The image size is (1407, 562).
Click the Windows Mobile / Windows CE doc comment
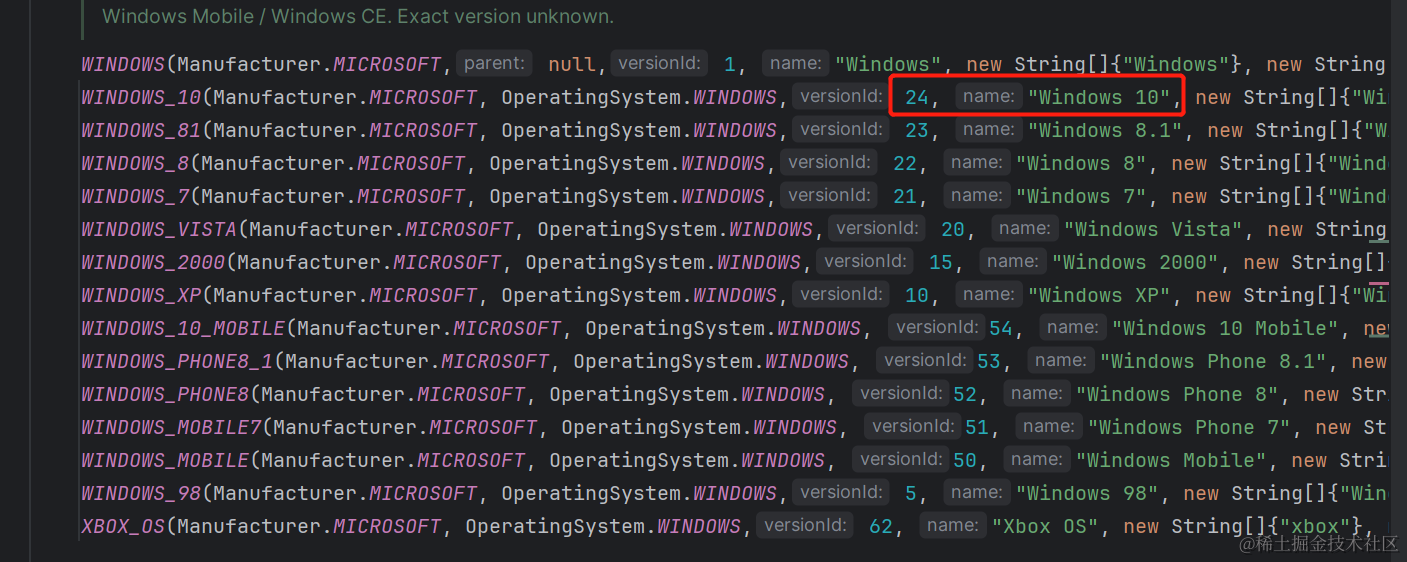click(x=358, y=16)
